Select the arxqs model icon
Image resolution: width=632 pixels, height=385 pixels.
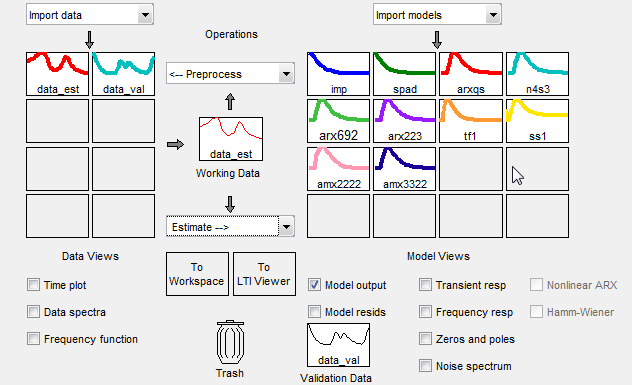471,74
